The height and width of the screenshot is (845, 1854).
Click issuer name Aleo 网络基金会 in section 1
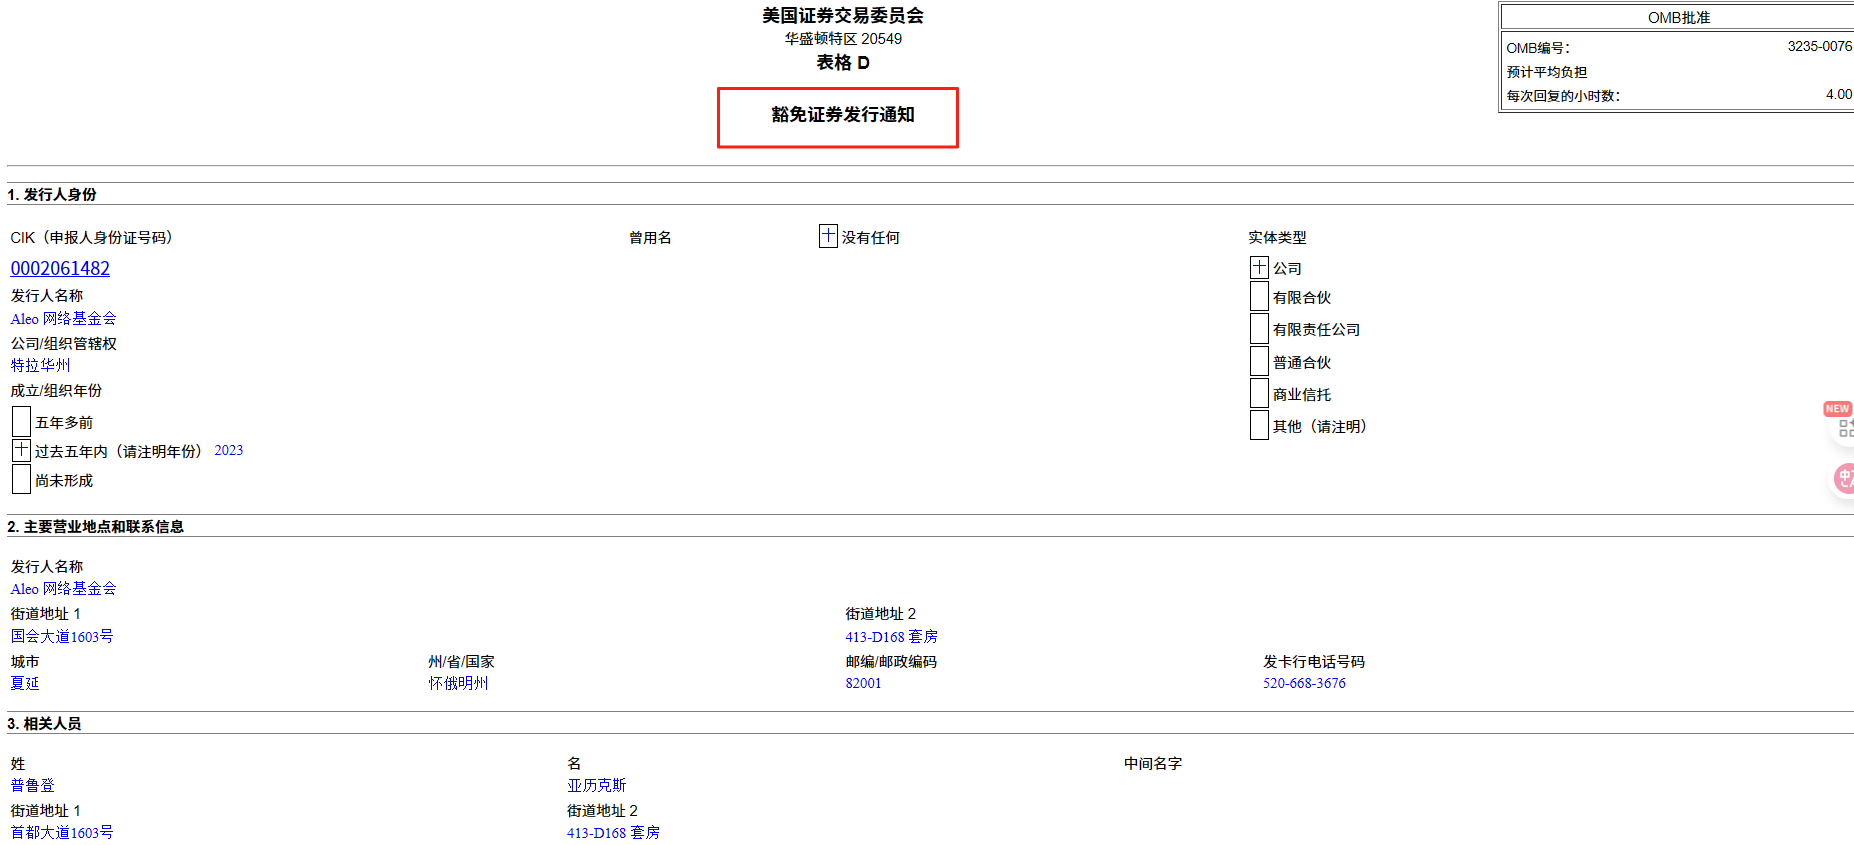coord(63,318)
